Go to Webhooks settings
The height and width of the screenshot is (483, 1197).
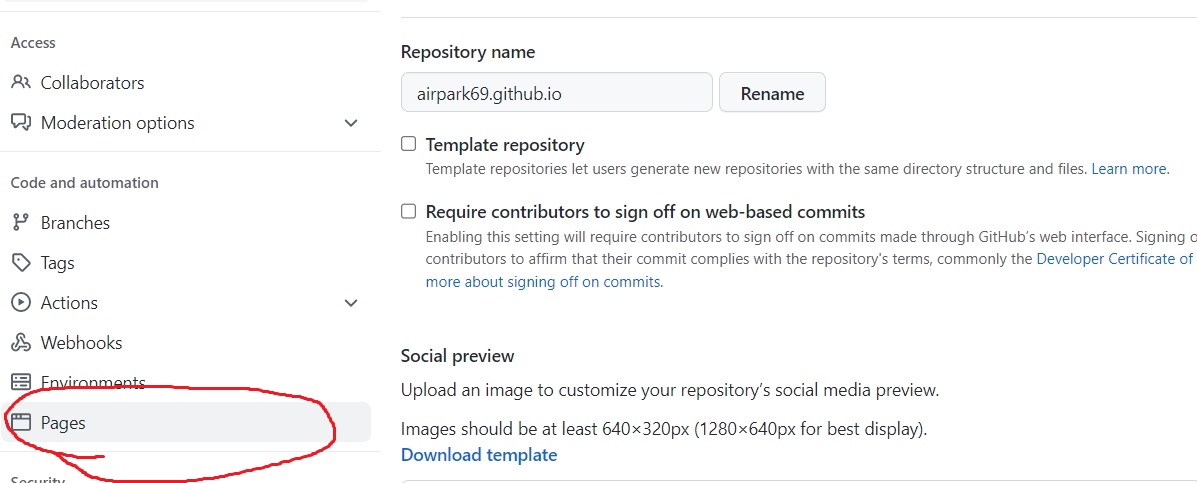pos(81,343)
